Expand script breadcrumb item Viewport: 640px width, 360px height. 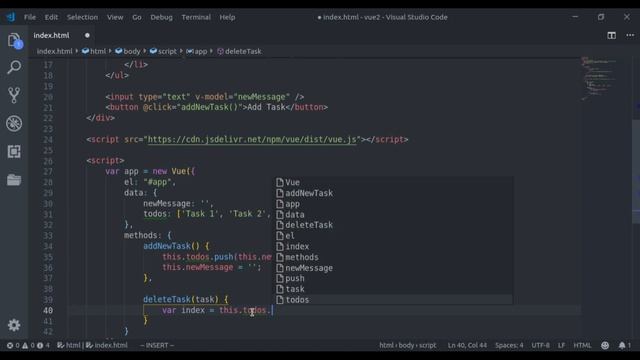click(x=163, y=51)
